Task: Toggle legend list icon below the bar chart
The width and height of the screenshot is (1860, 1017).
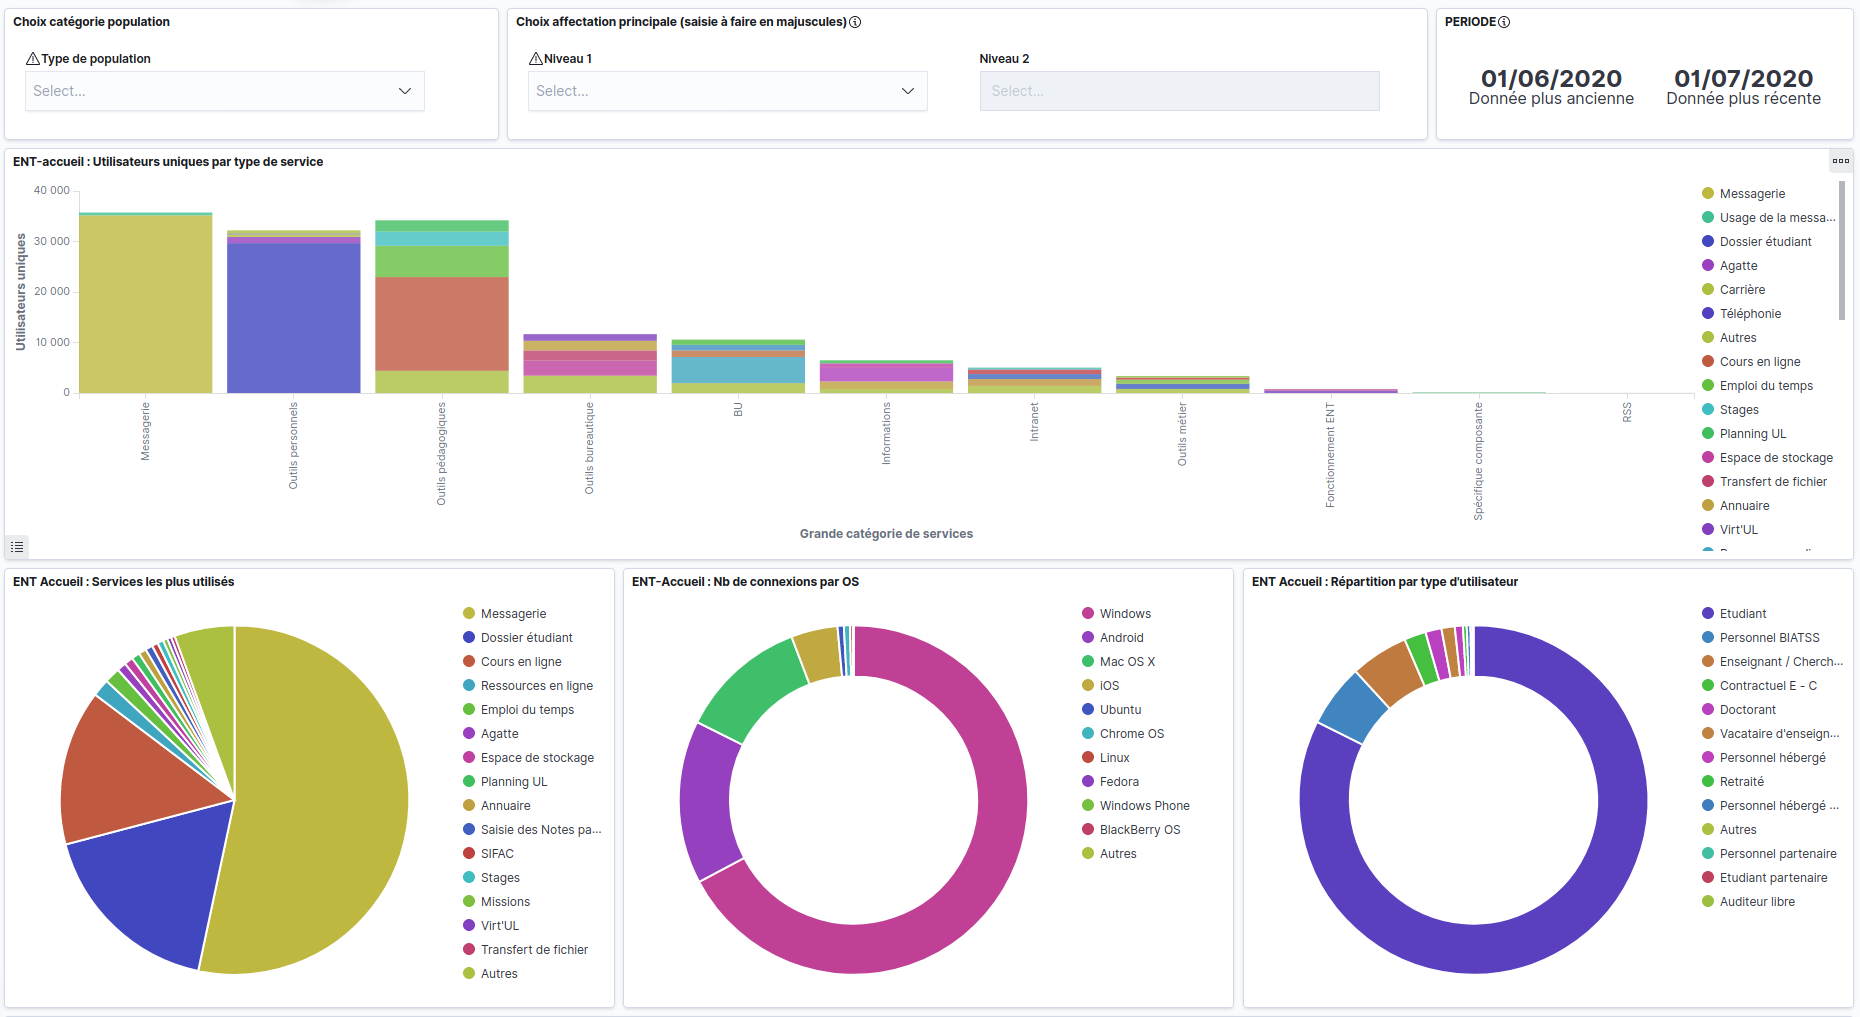Action: point(17,547)
